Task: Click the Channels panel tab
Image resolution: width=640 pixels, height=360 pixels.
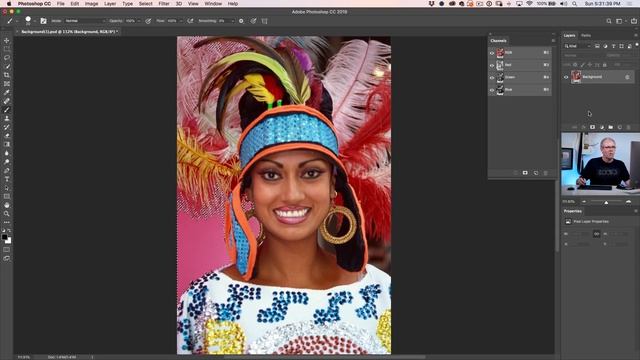Action: (498, 41)
